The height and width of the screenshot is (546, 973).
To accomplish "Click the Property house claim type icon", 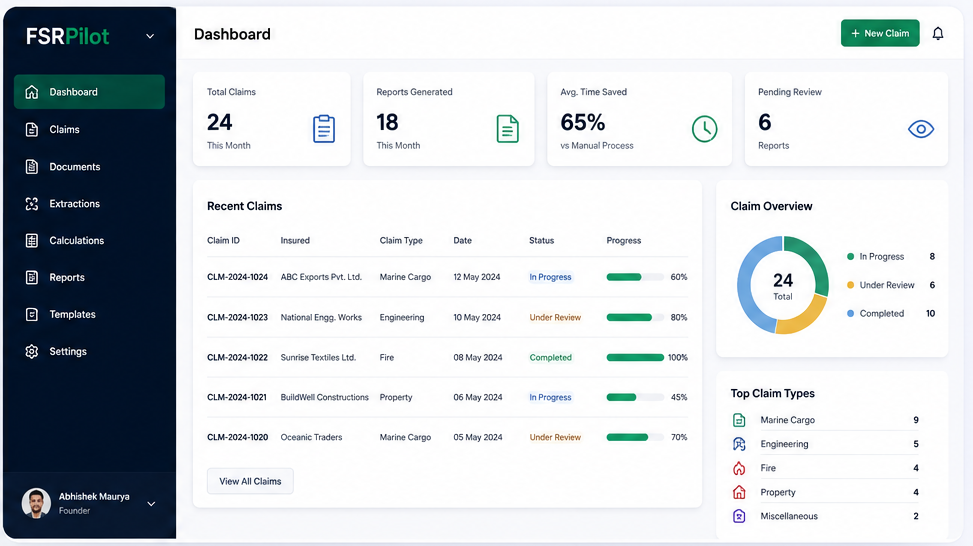I will pyautogui.click(x=739, y=492).
